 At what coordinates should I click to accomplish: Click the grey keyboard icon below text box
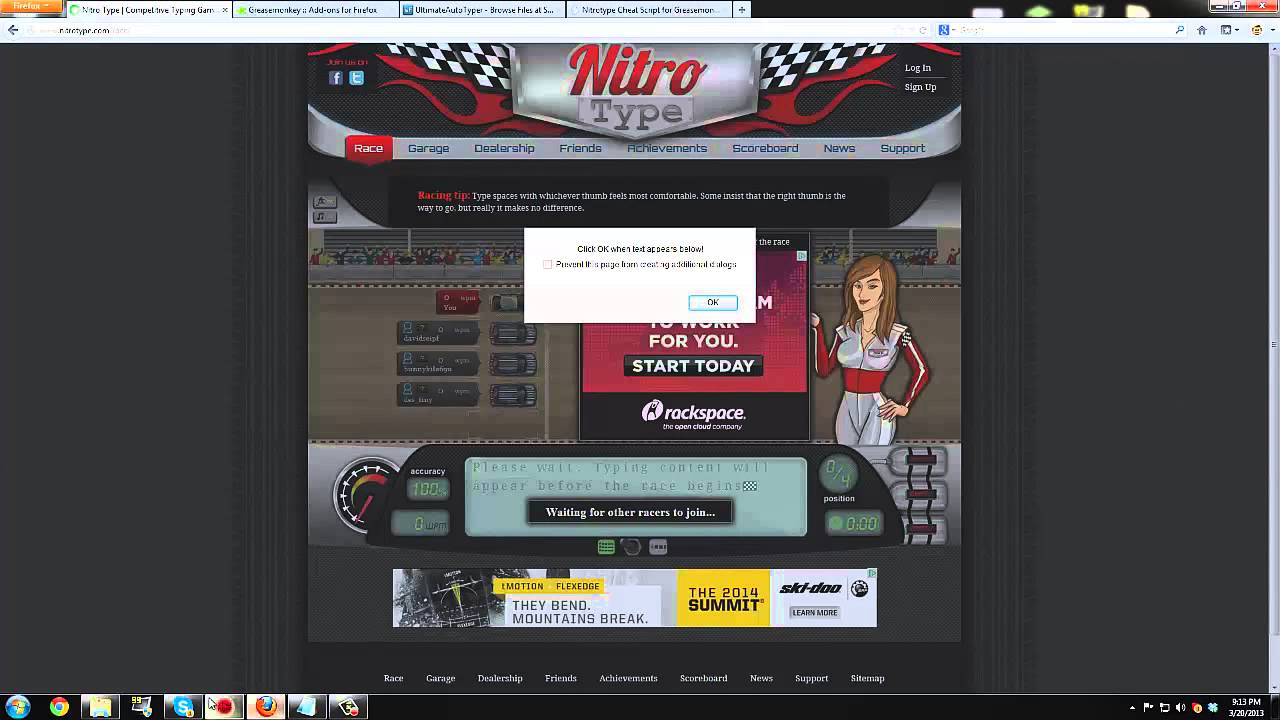pyautogui.click(x=658, y=547)
